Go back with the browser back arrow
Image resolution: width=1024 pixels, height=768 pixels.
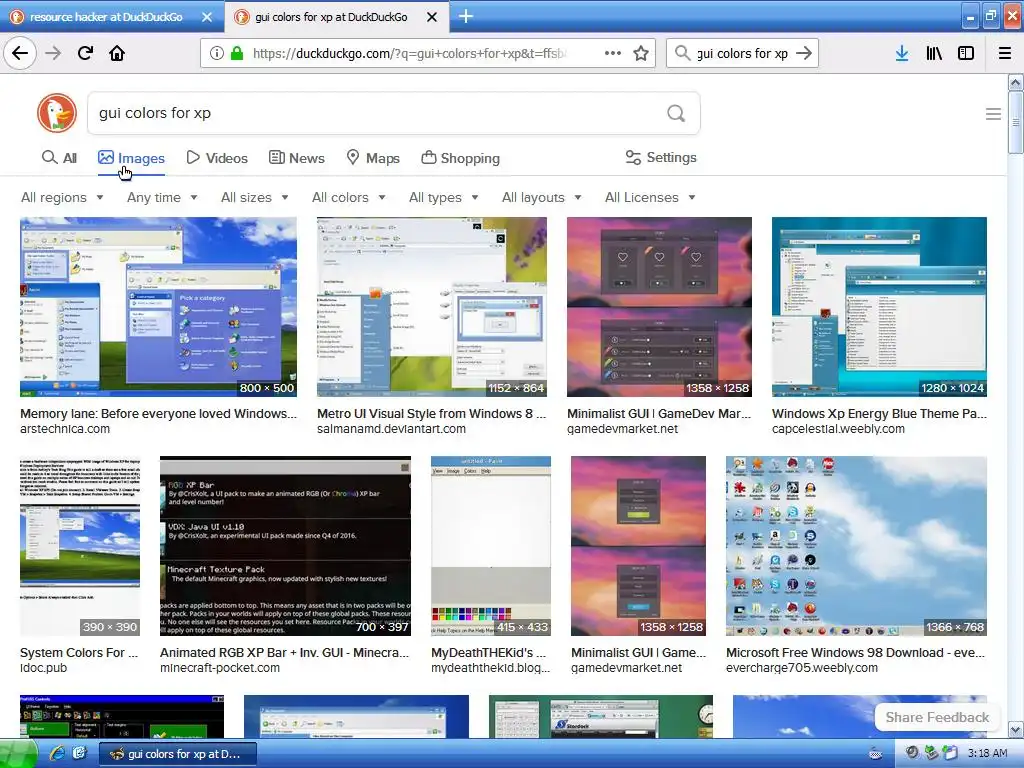(20, 53)
